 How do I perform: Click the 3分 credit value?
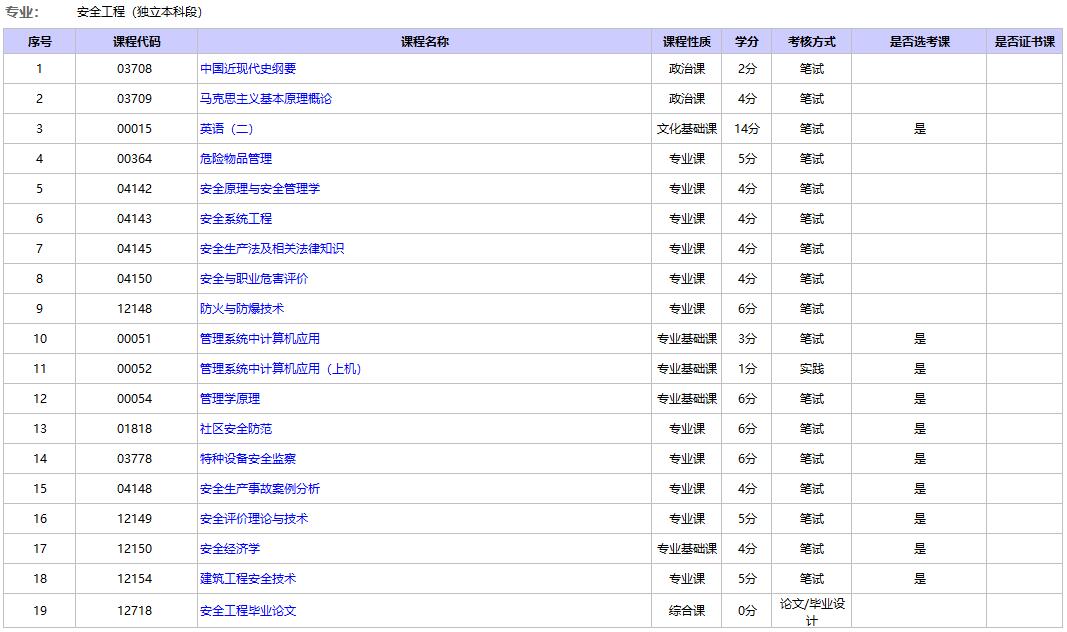(x=746, y=338)
